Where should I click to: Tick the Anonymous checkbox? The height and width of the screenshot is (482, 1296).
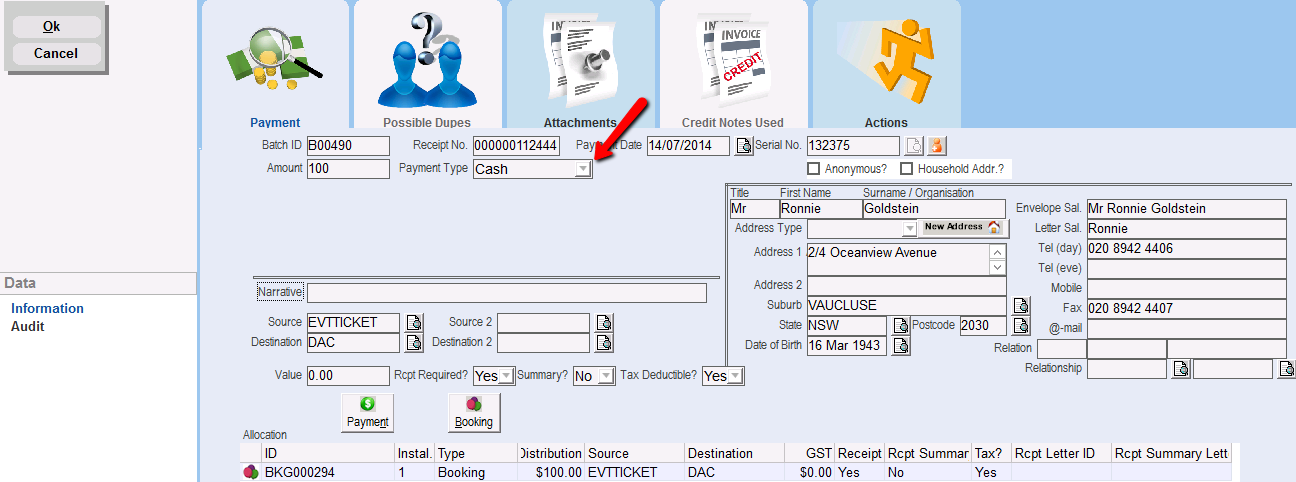pos(814,169)
